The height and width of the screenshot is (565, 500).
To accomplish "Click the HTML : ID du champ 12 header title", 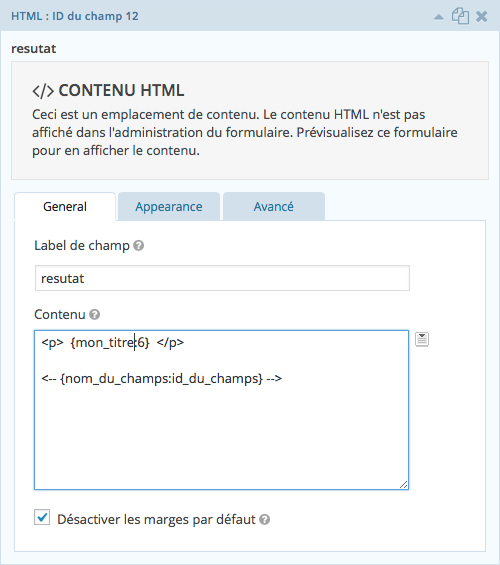I will click(75, 16).
